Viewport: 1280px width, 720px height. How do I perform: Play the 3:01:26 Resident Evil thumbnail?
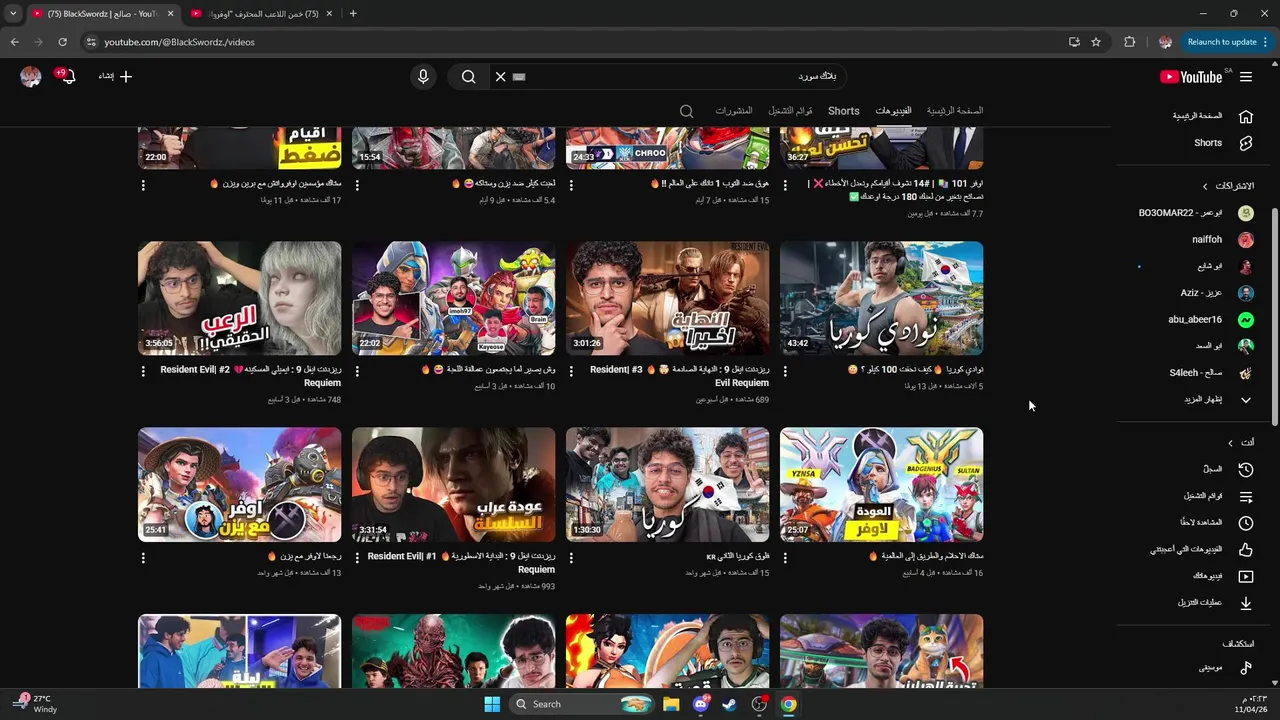point(667,298)
